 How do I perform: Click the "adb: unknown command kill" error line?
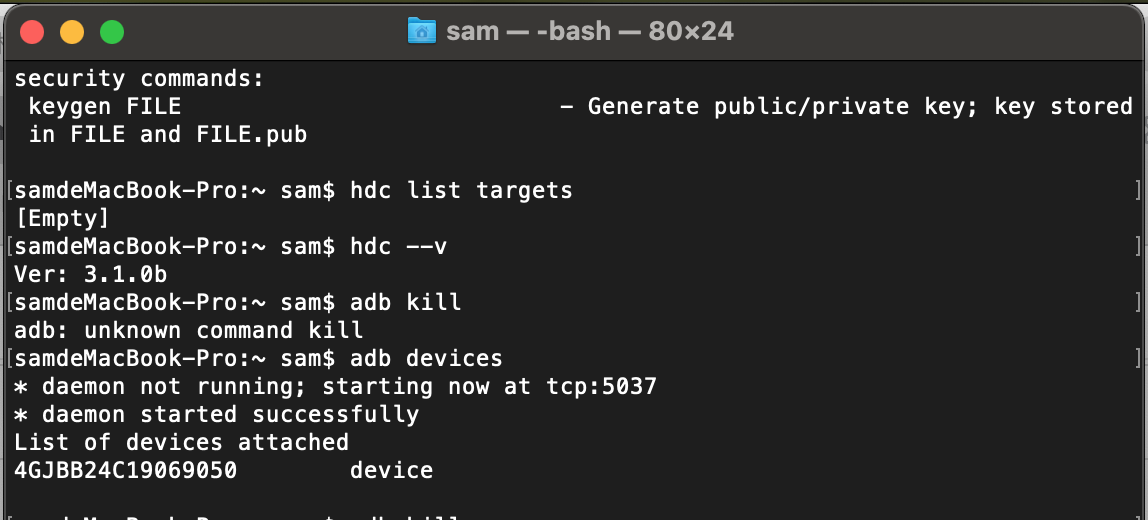189,330
